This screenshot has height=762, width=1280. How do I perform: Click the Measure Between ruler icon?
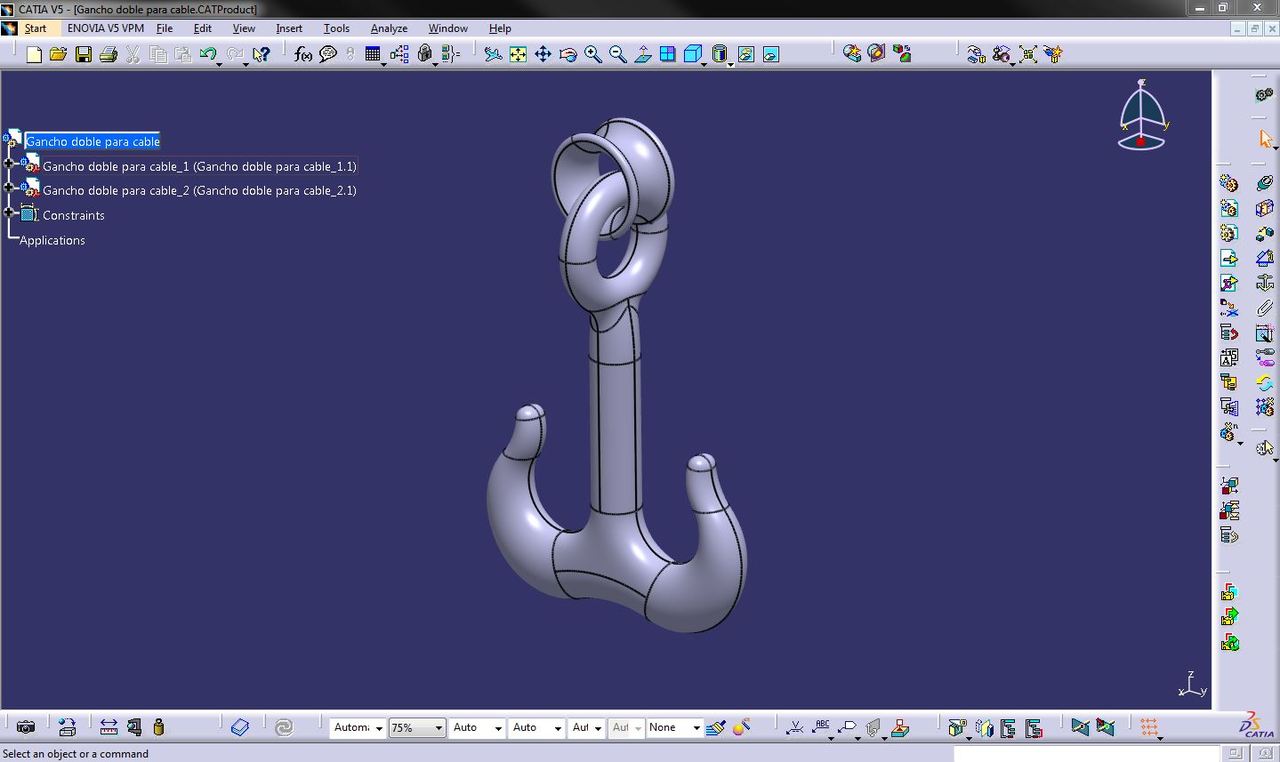click(x=109, y=727)
